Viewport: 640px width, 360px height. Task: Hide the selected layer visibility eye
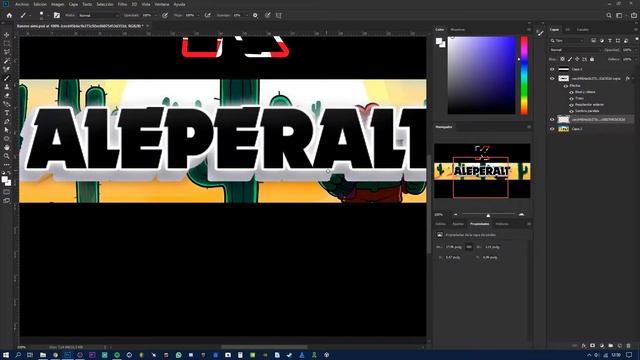tap(552, 120)
